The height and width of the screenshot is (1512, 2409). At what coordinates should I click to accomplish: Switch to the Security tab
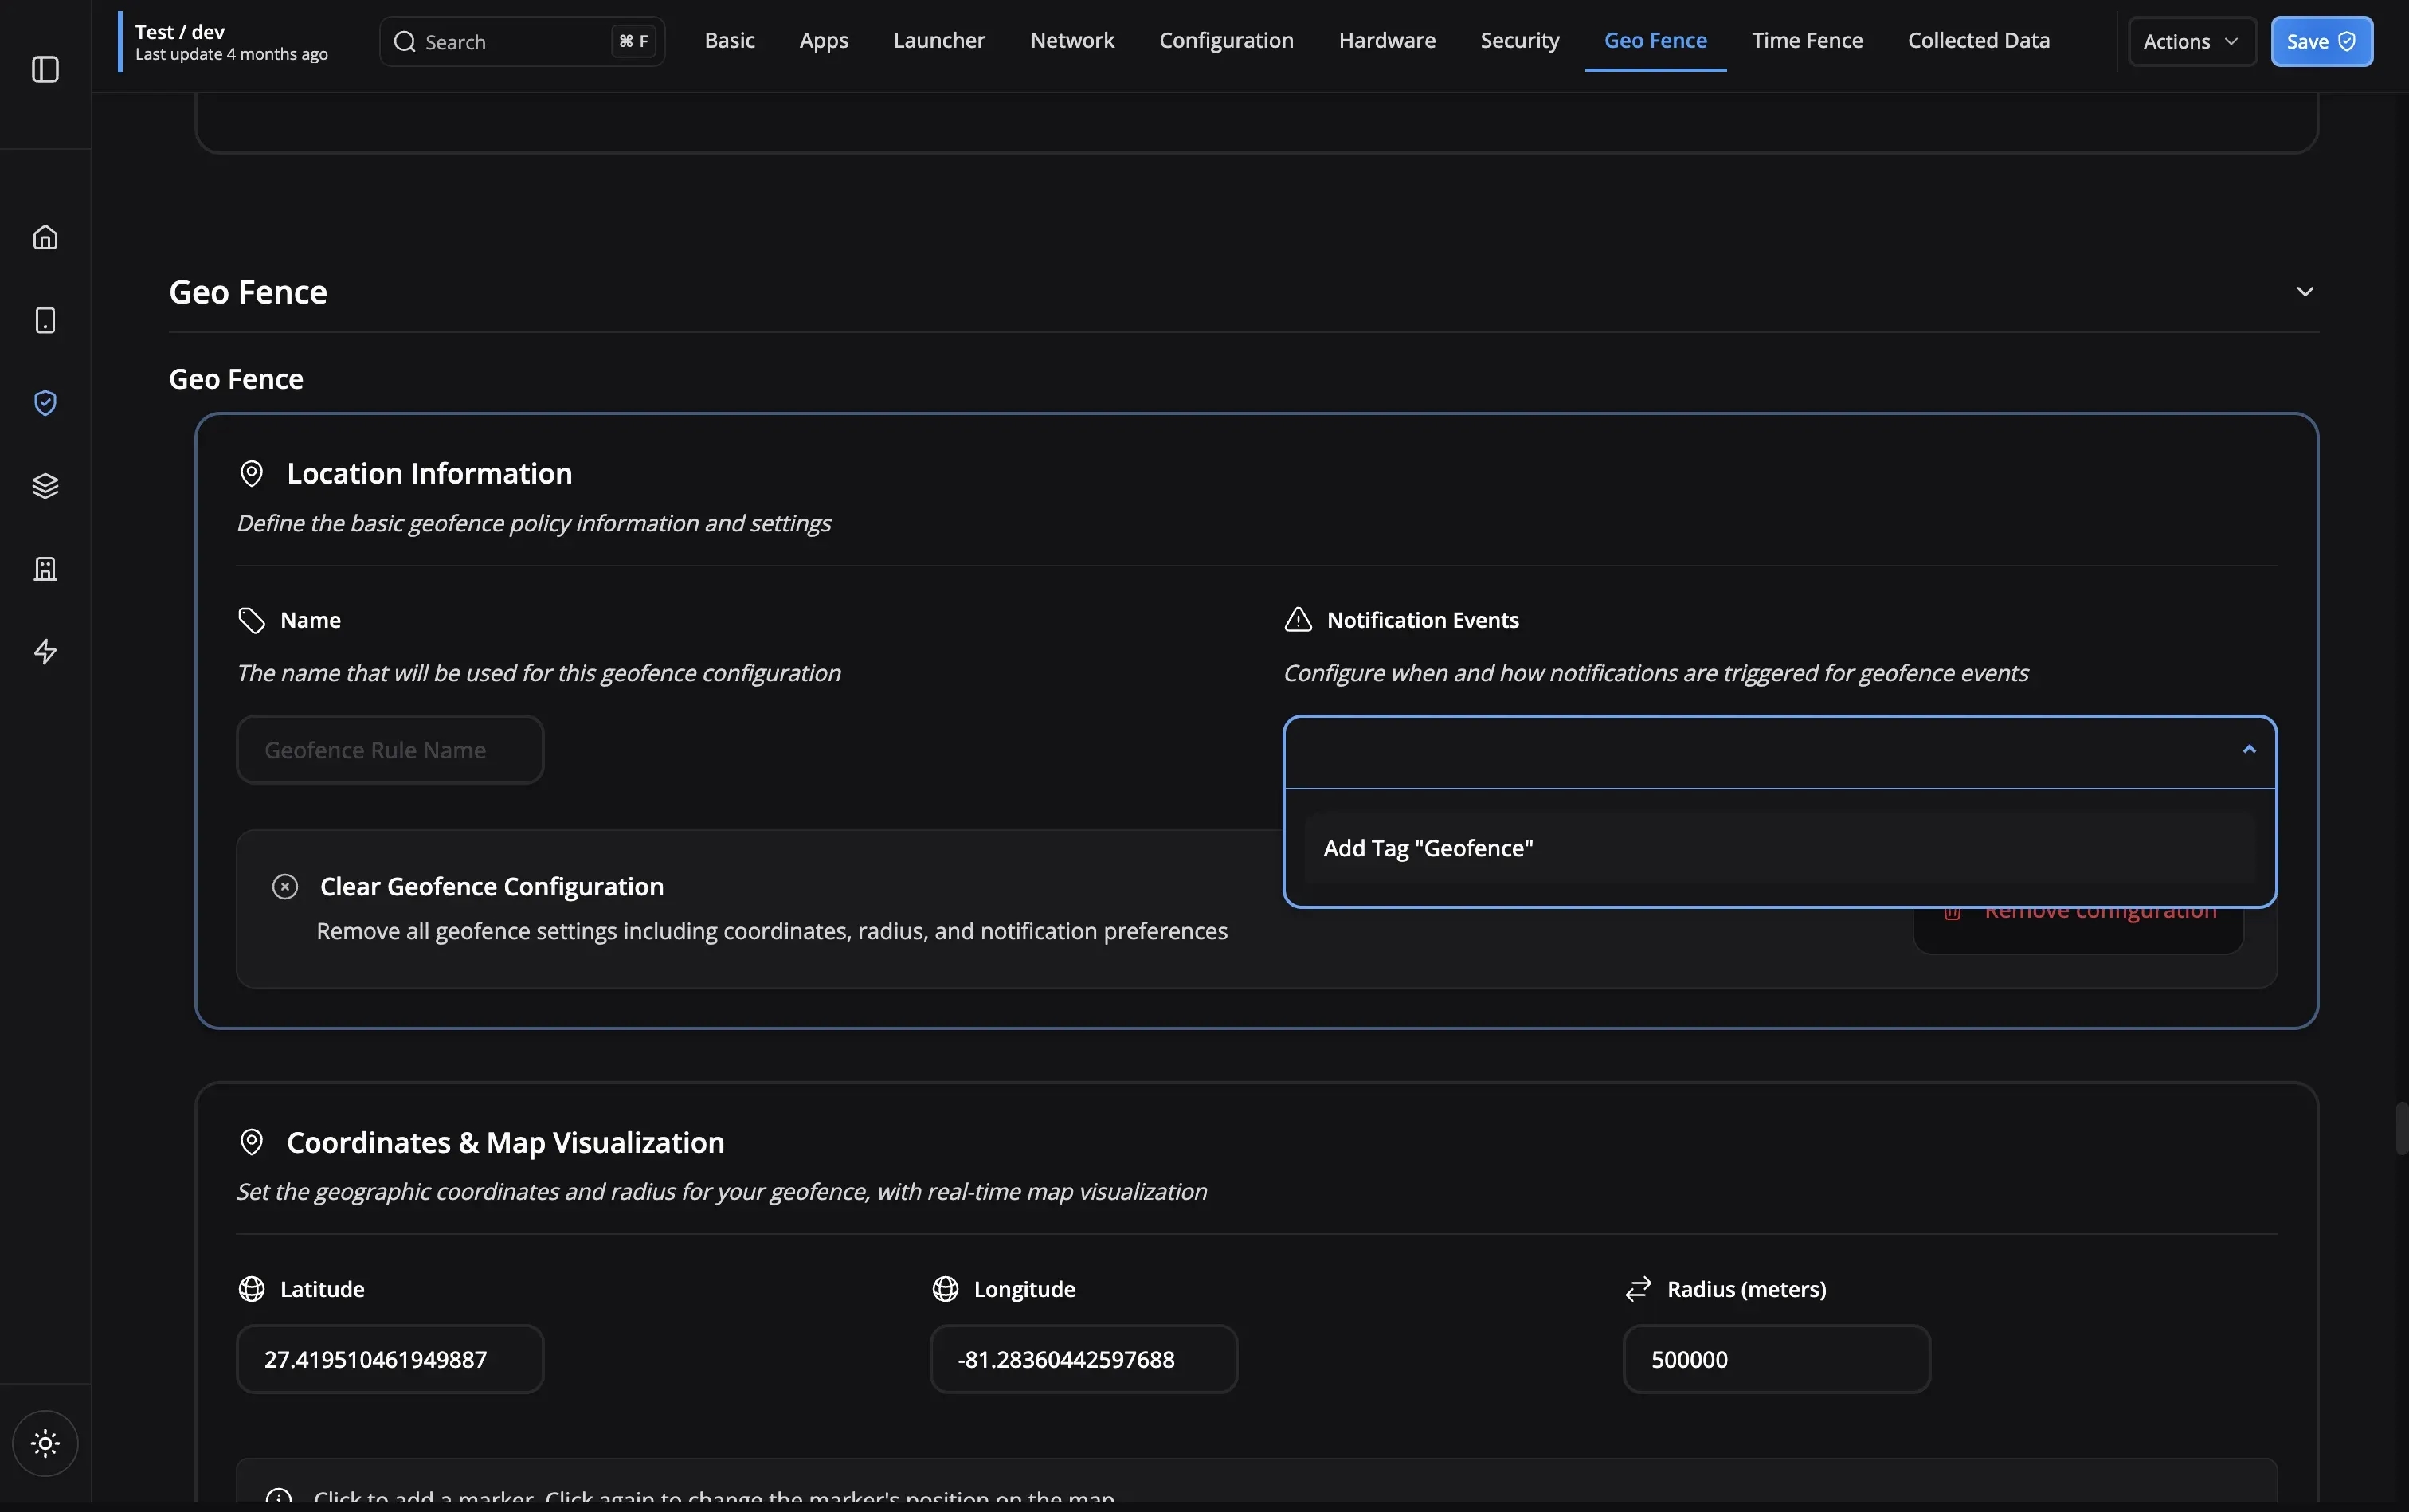(x=1518, y=41)
